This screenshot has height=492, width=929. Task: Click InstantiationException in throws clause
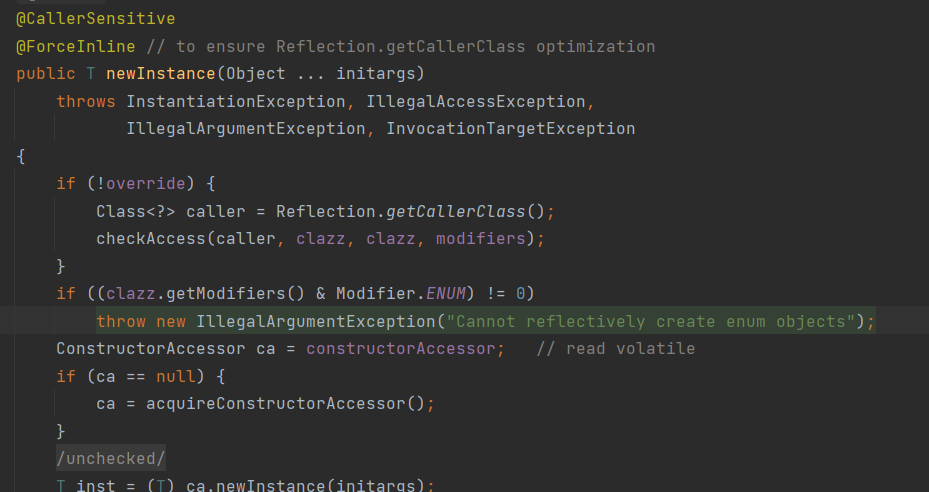[x=236, y=101]
